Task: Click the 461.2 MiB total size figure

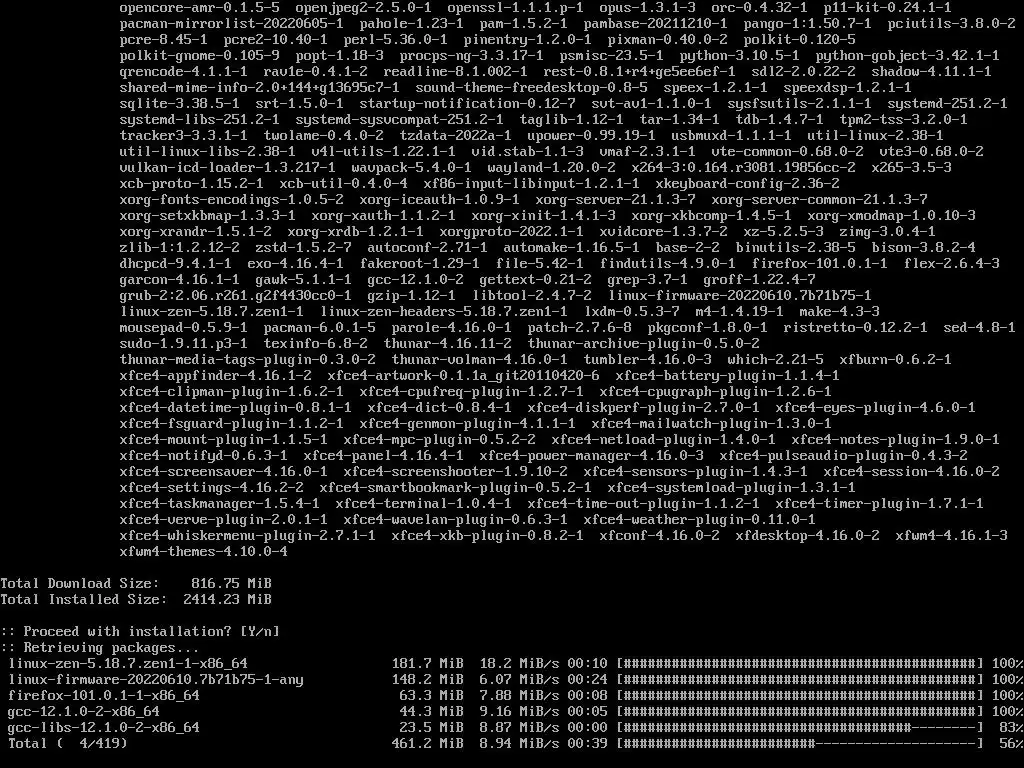Action: coord(427,743)
